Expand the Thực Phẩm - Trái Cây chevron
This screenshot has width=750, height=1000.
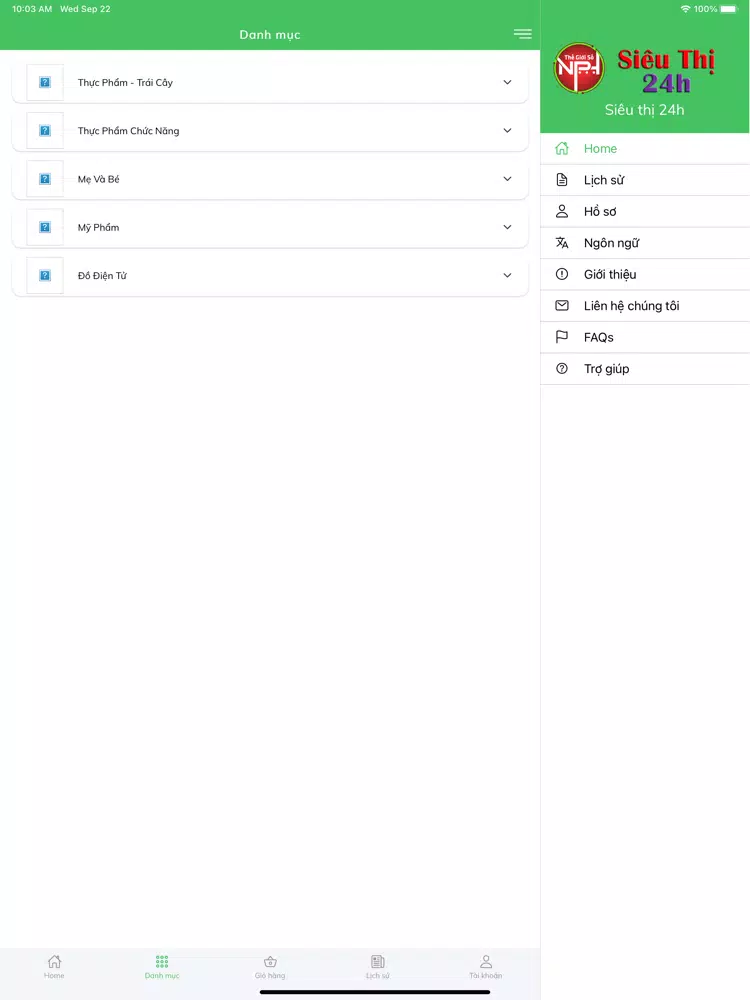tap(507, 82)
